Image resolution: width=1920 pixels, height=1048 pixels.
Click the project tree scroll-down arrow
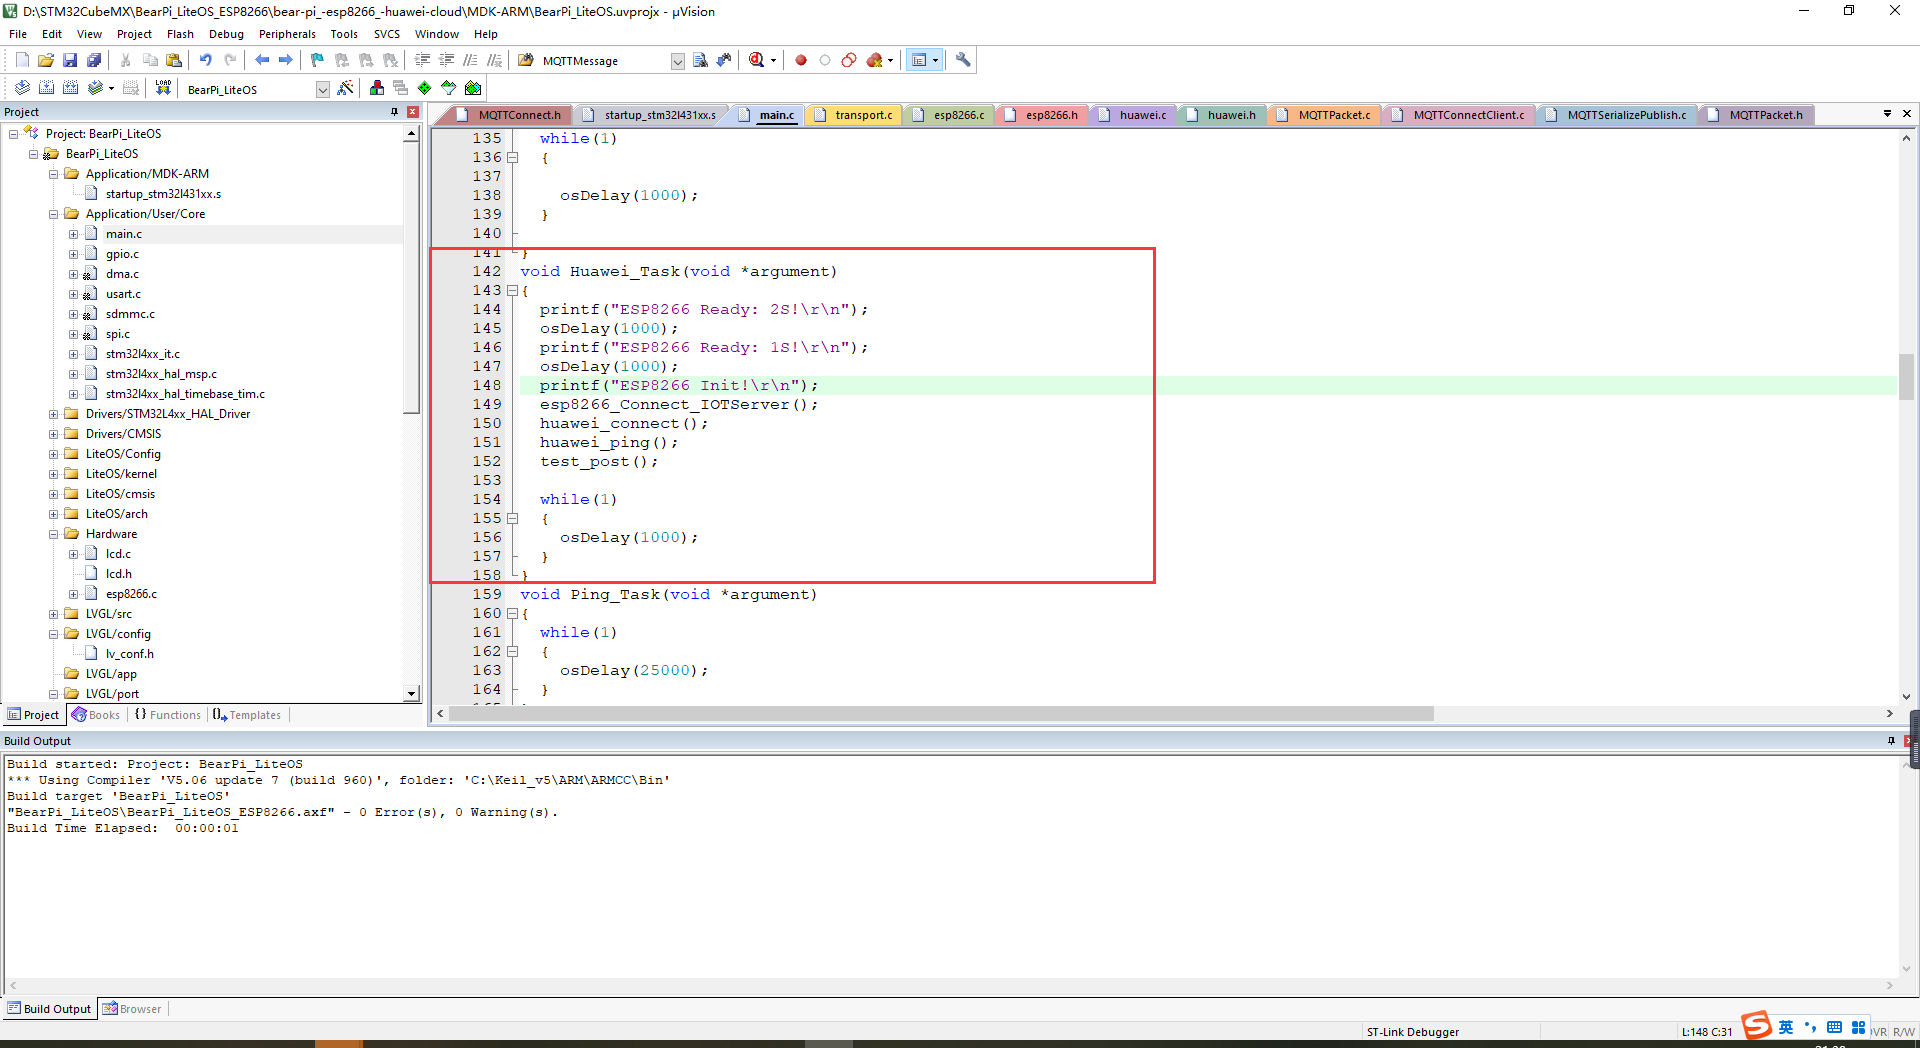(411, 693)
